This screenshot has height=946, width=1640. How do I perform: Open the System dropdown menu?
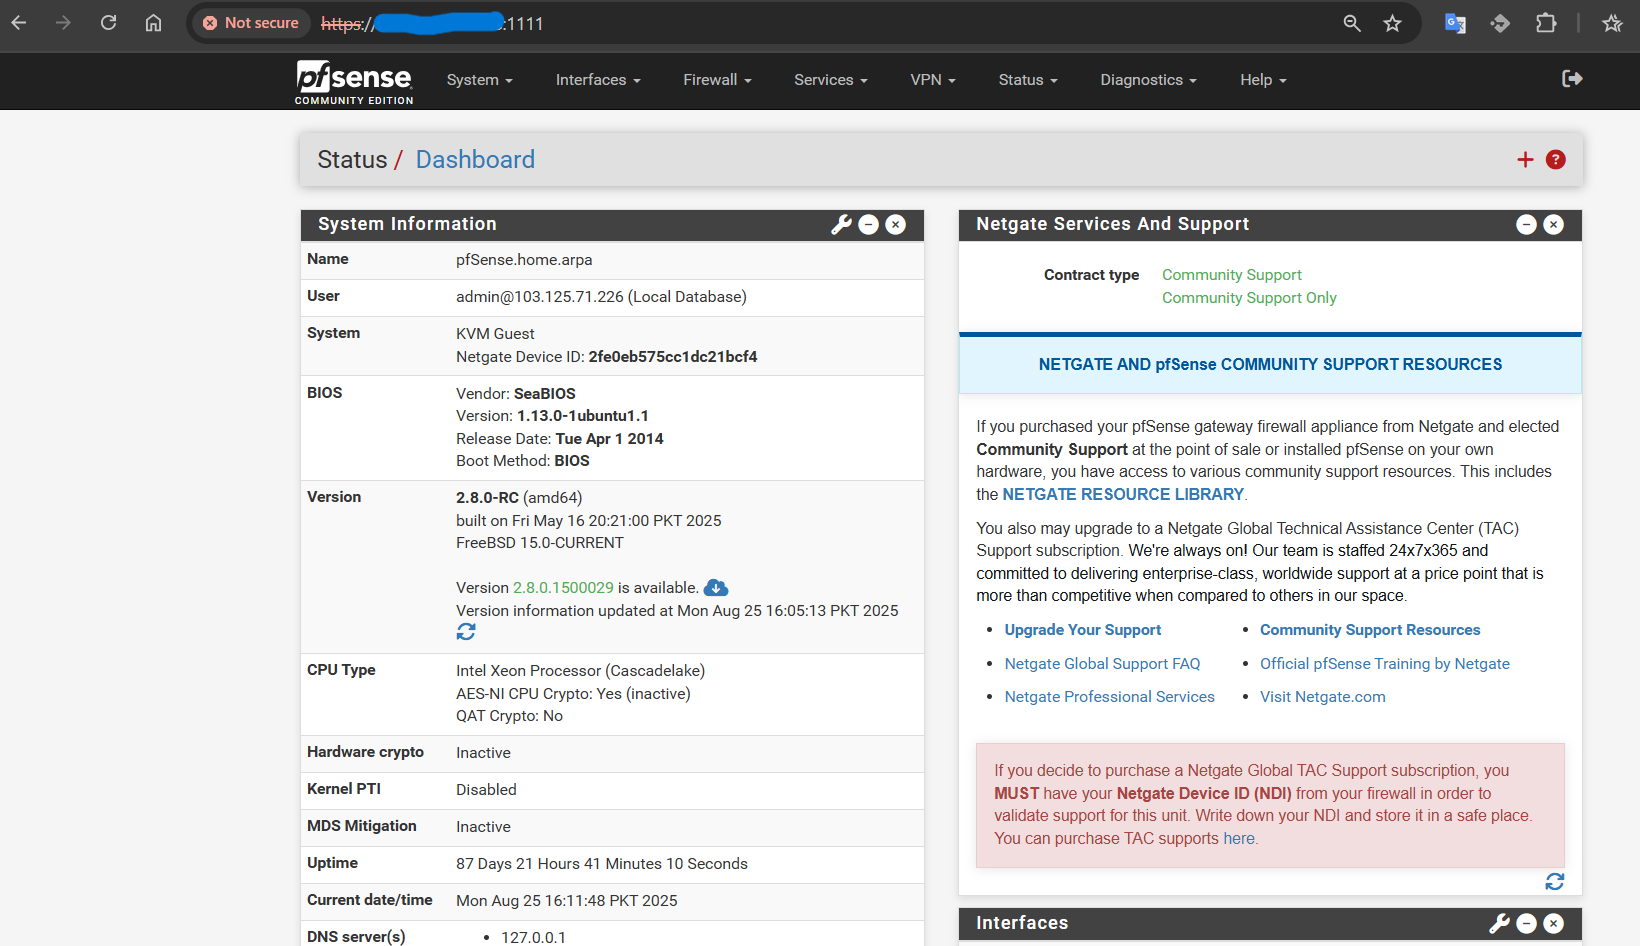[479, 79]
